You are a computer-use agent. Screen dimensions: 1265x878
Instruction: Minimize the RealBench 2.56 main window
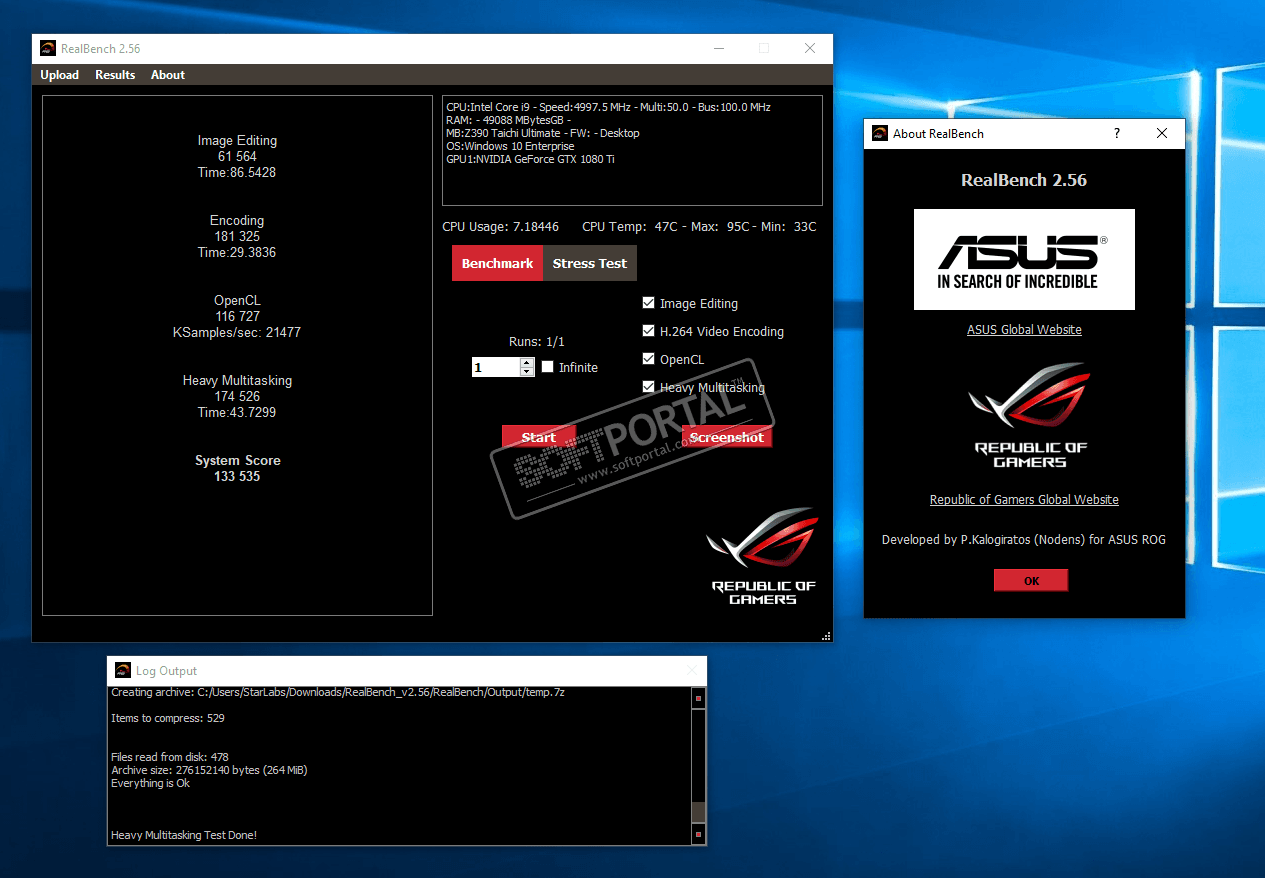pyautogui.click(x=718, y=48)
